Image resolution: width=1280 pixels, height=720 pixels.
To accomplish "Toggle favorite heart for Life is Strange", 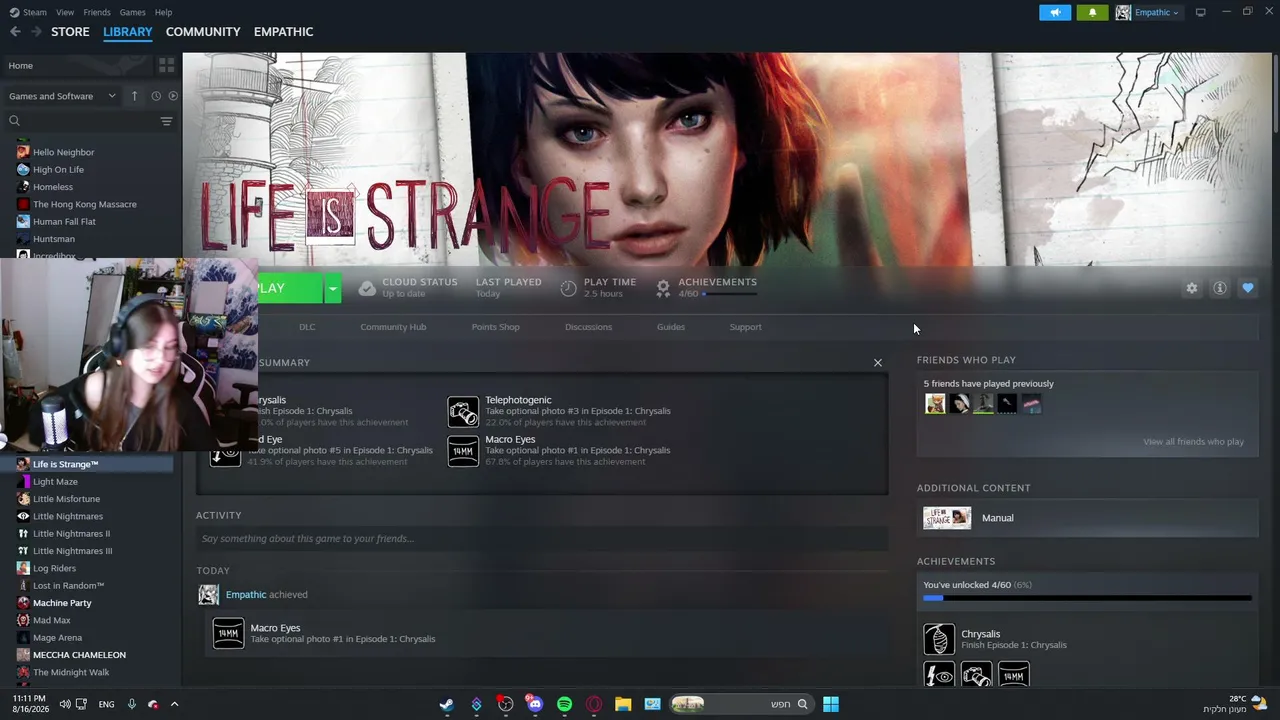I will [1247, 288].
